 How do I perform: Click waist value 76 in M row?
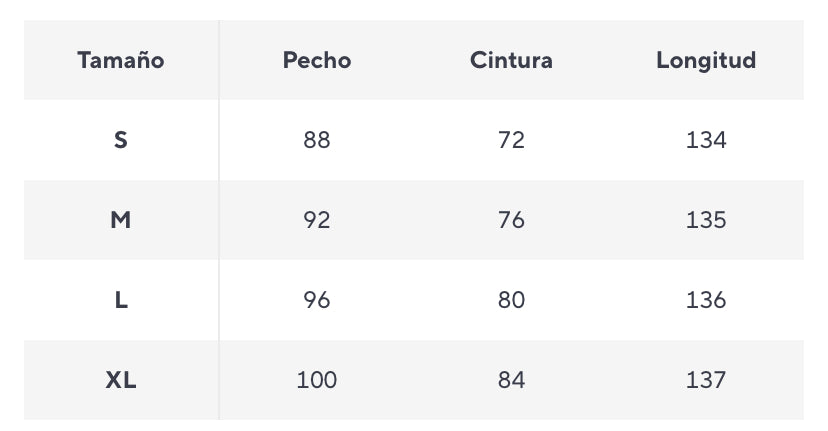[511, 220]
